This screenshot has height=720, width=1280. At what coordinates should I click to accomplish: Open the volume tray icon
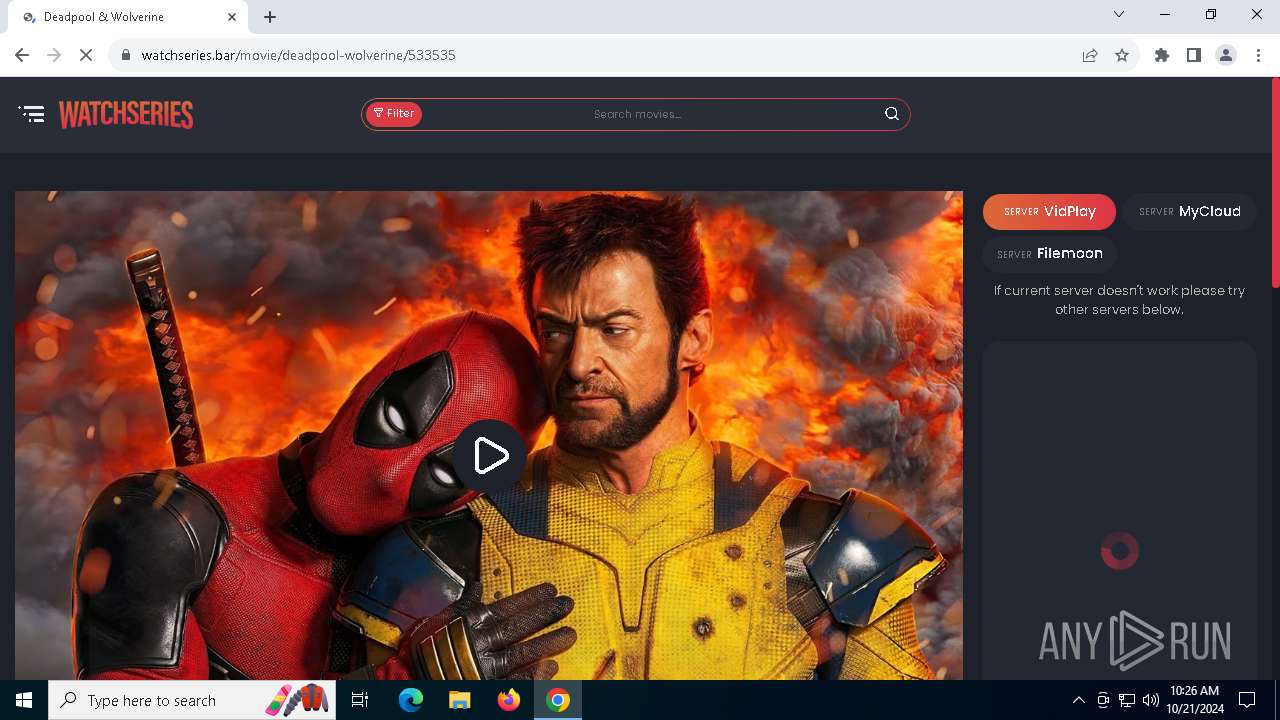point(1150,700)
